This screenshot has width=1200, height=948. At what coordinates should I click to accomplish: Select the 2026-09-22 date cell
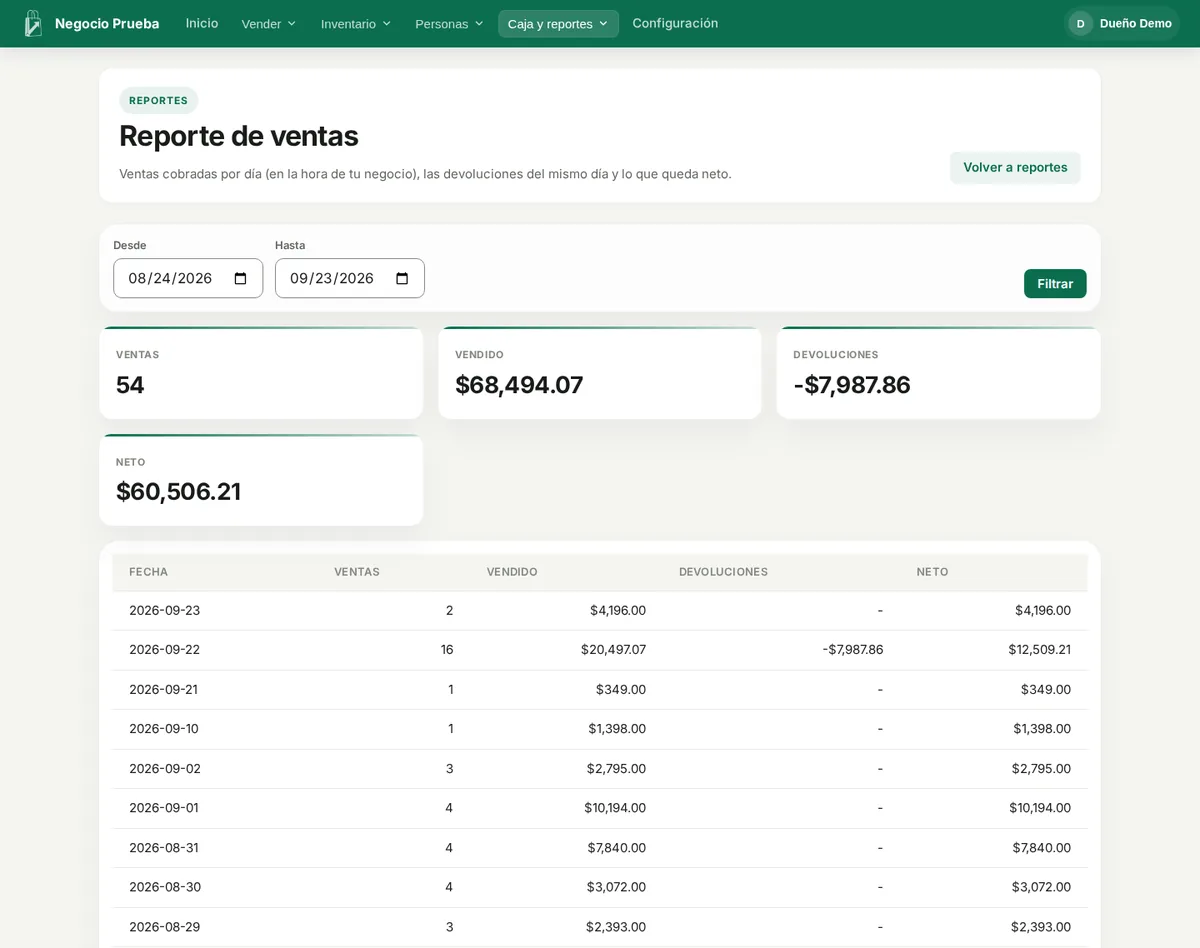click(165, 650)
